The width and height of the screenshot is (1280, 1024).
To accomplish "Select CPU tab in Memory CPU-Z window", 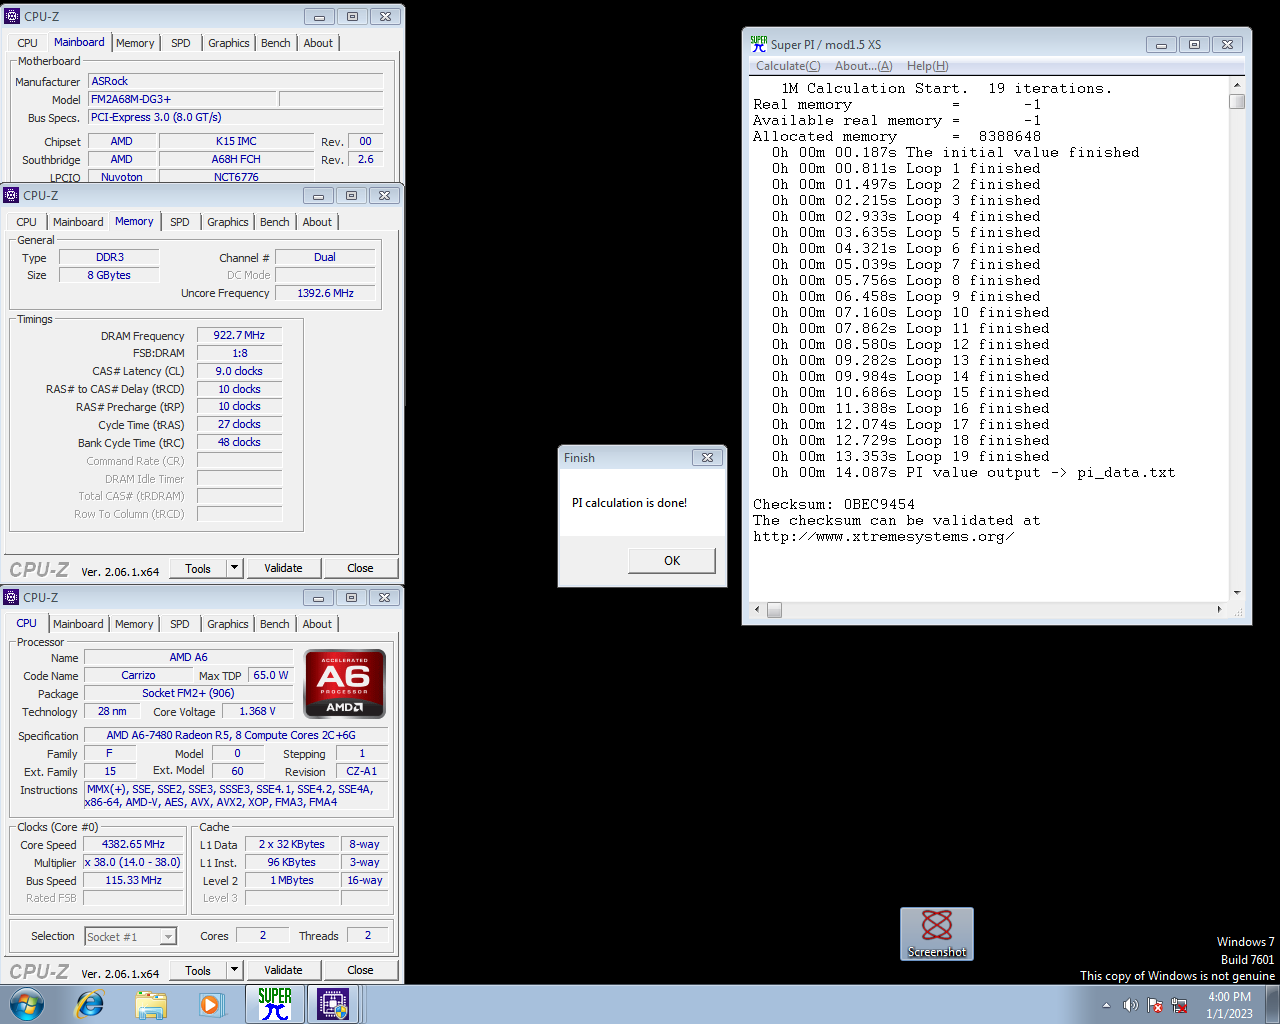I will tap(27, 222).
